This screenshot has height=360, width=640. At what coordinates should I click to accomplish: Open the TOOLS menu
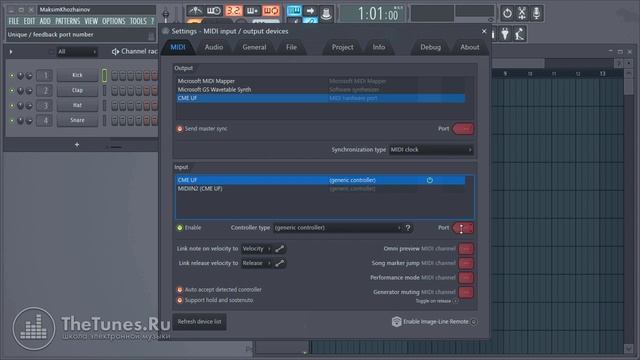[x=138, y=21]
